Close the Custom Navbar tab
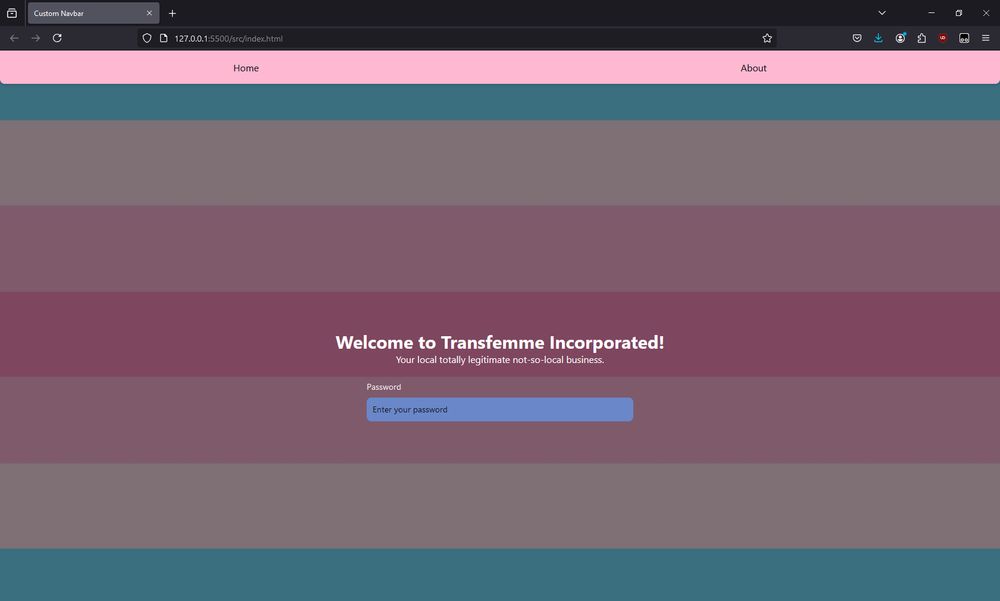 point(149,13)
